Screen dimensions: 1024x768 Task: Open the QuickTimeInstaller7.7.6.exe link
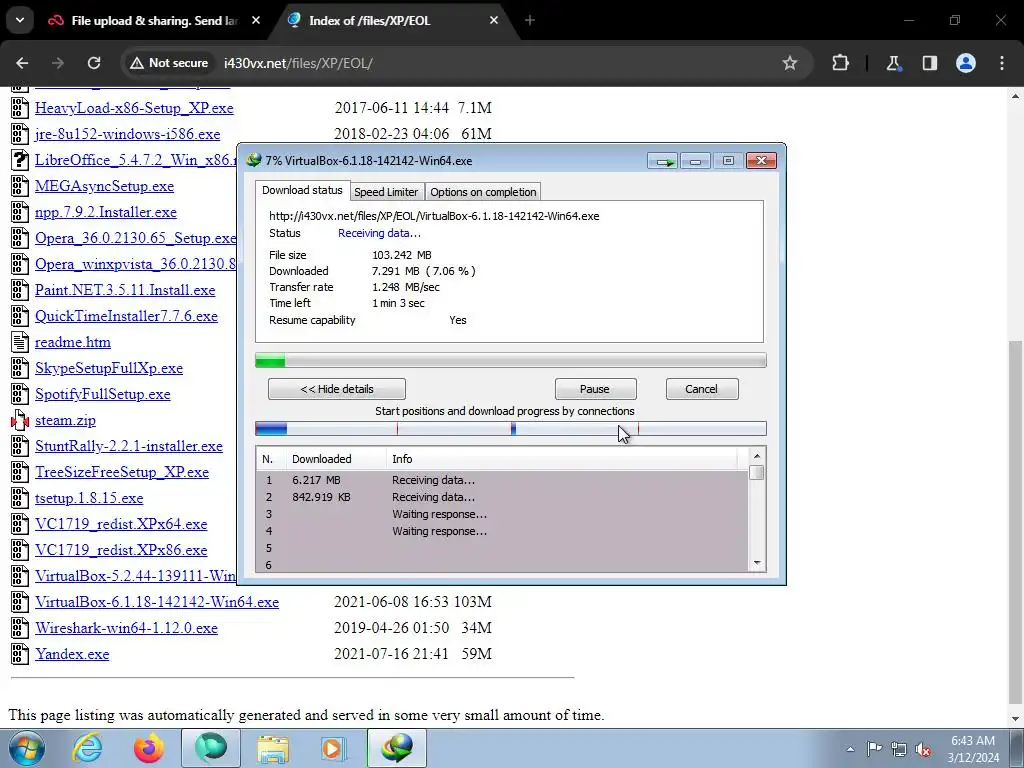(126, 316)
